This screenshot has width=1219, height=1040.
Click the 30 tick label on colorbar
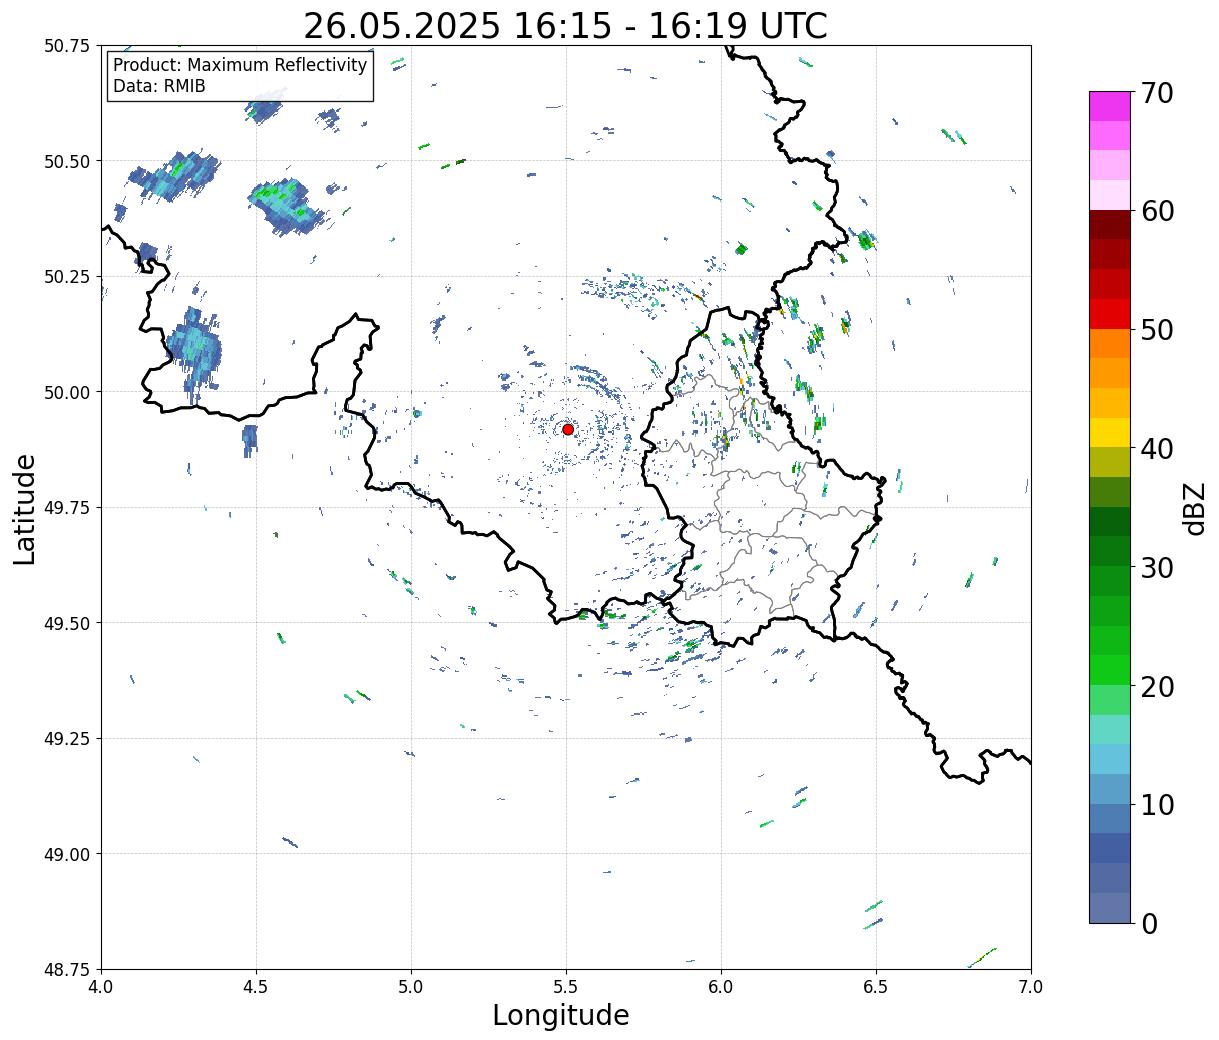tap(1157, 568)
